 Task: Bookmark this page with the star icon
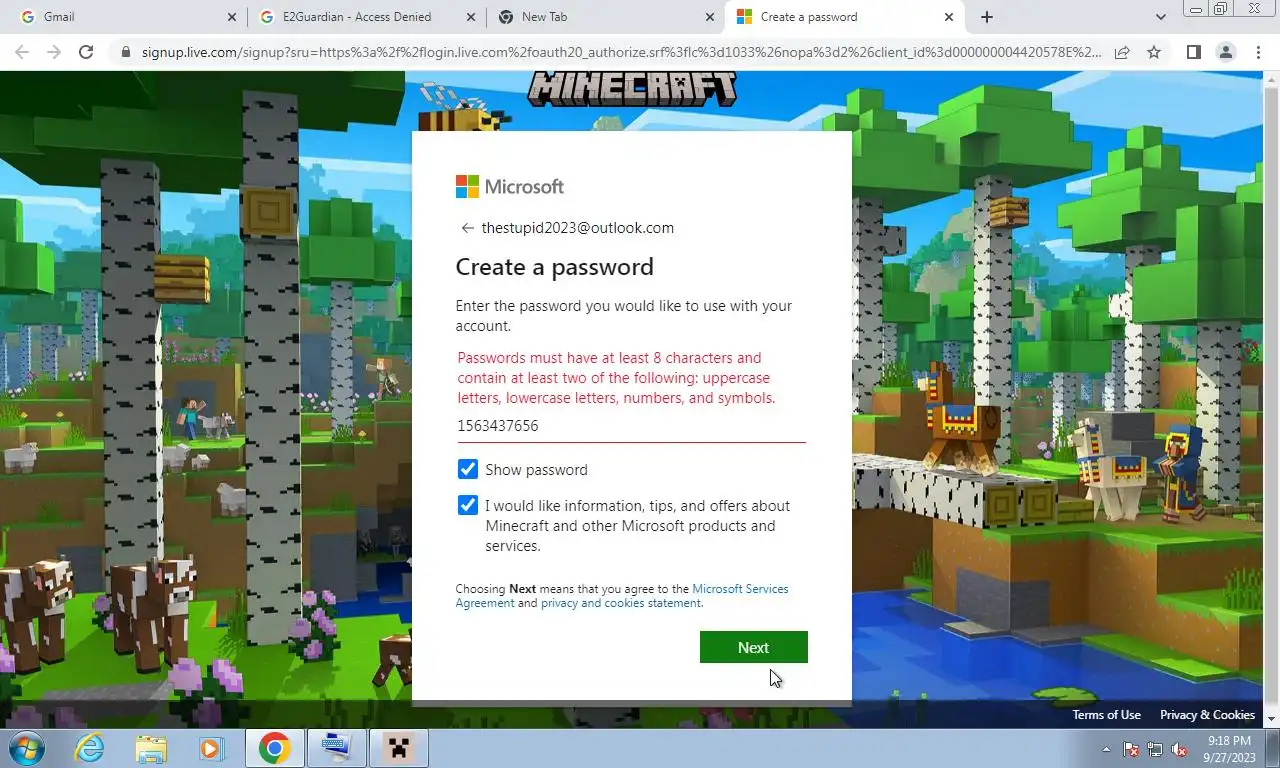click(x=1154, y=52)
